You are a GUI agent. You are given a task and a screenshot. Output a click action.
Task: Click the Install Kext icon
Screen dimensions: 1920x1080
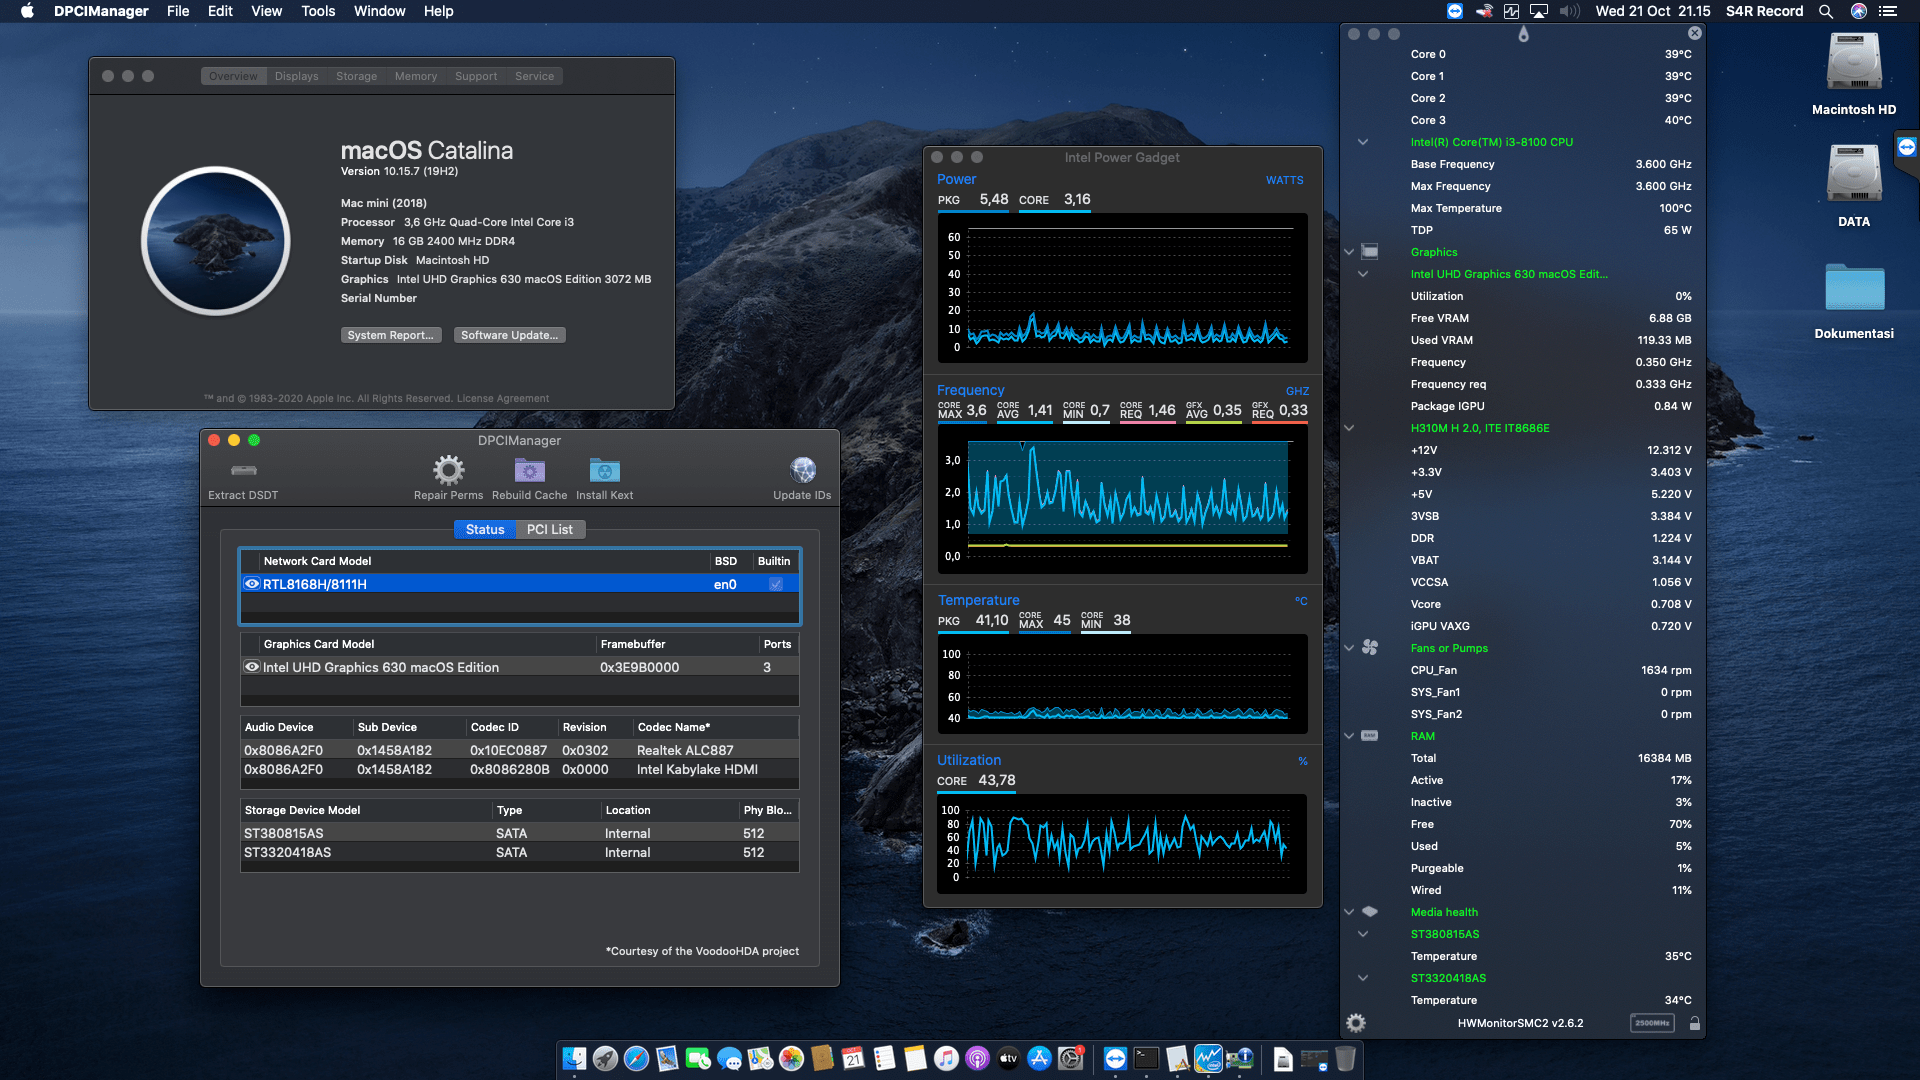tap(603, 470)
